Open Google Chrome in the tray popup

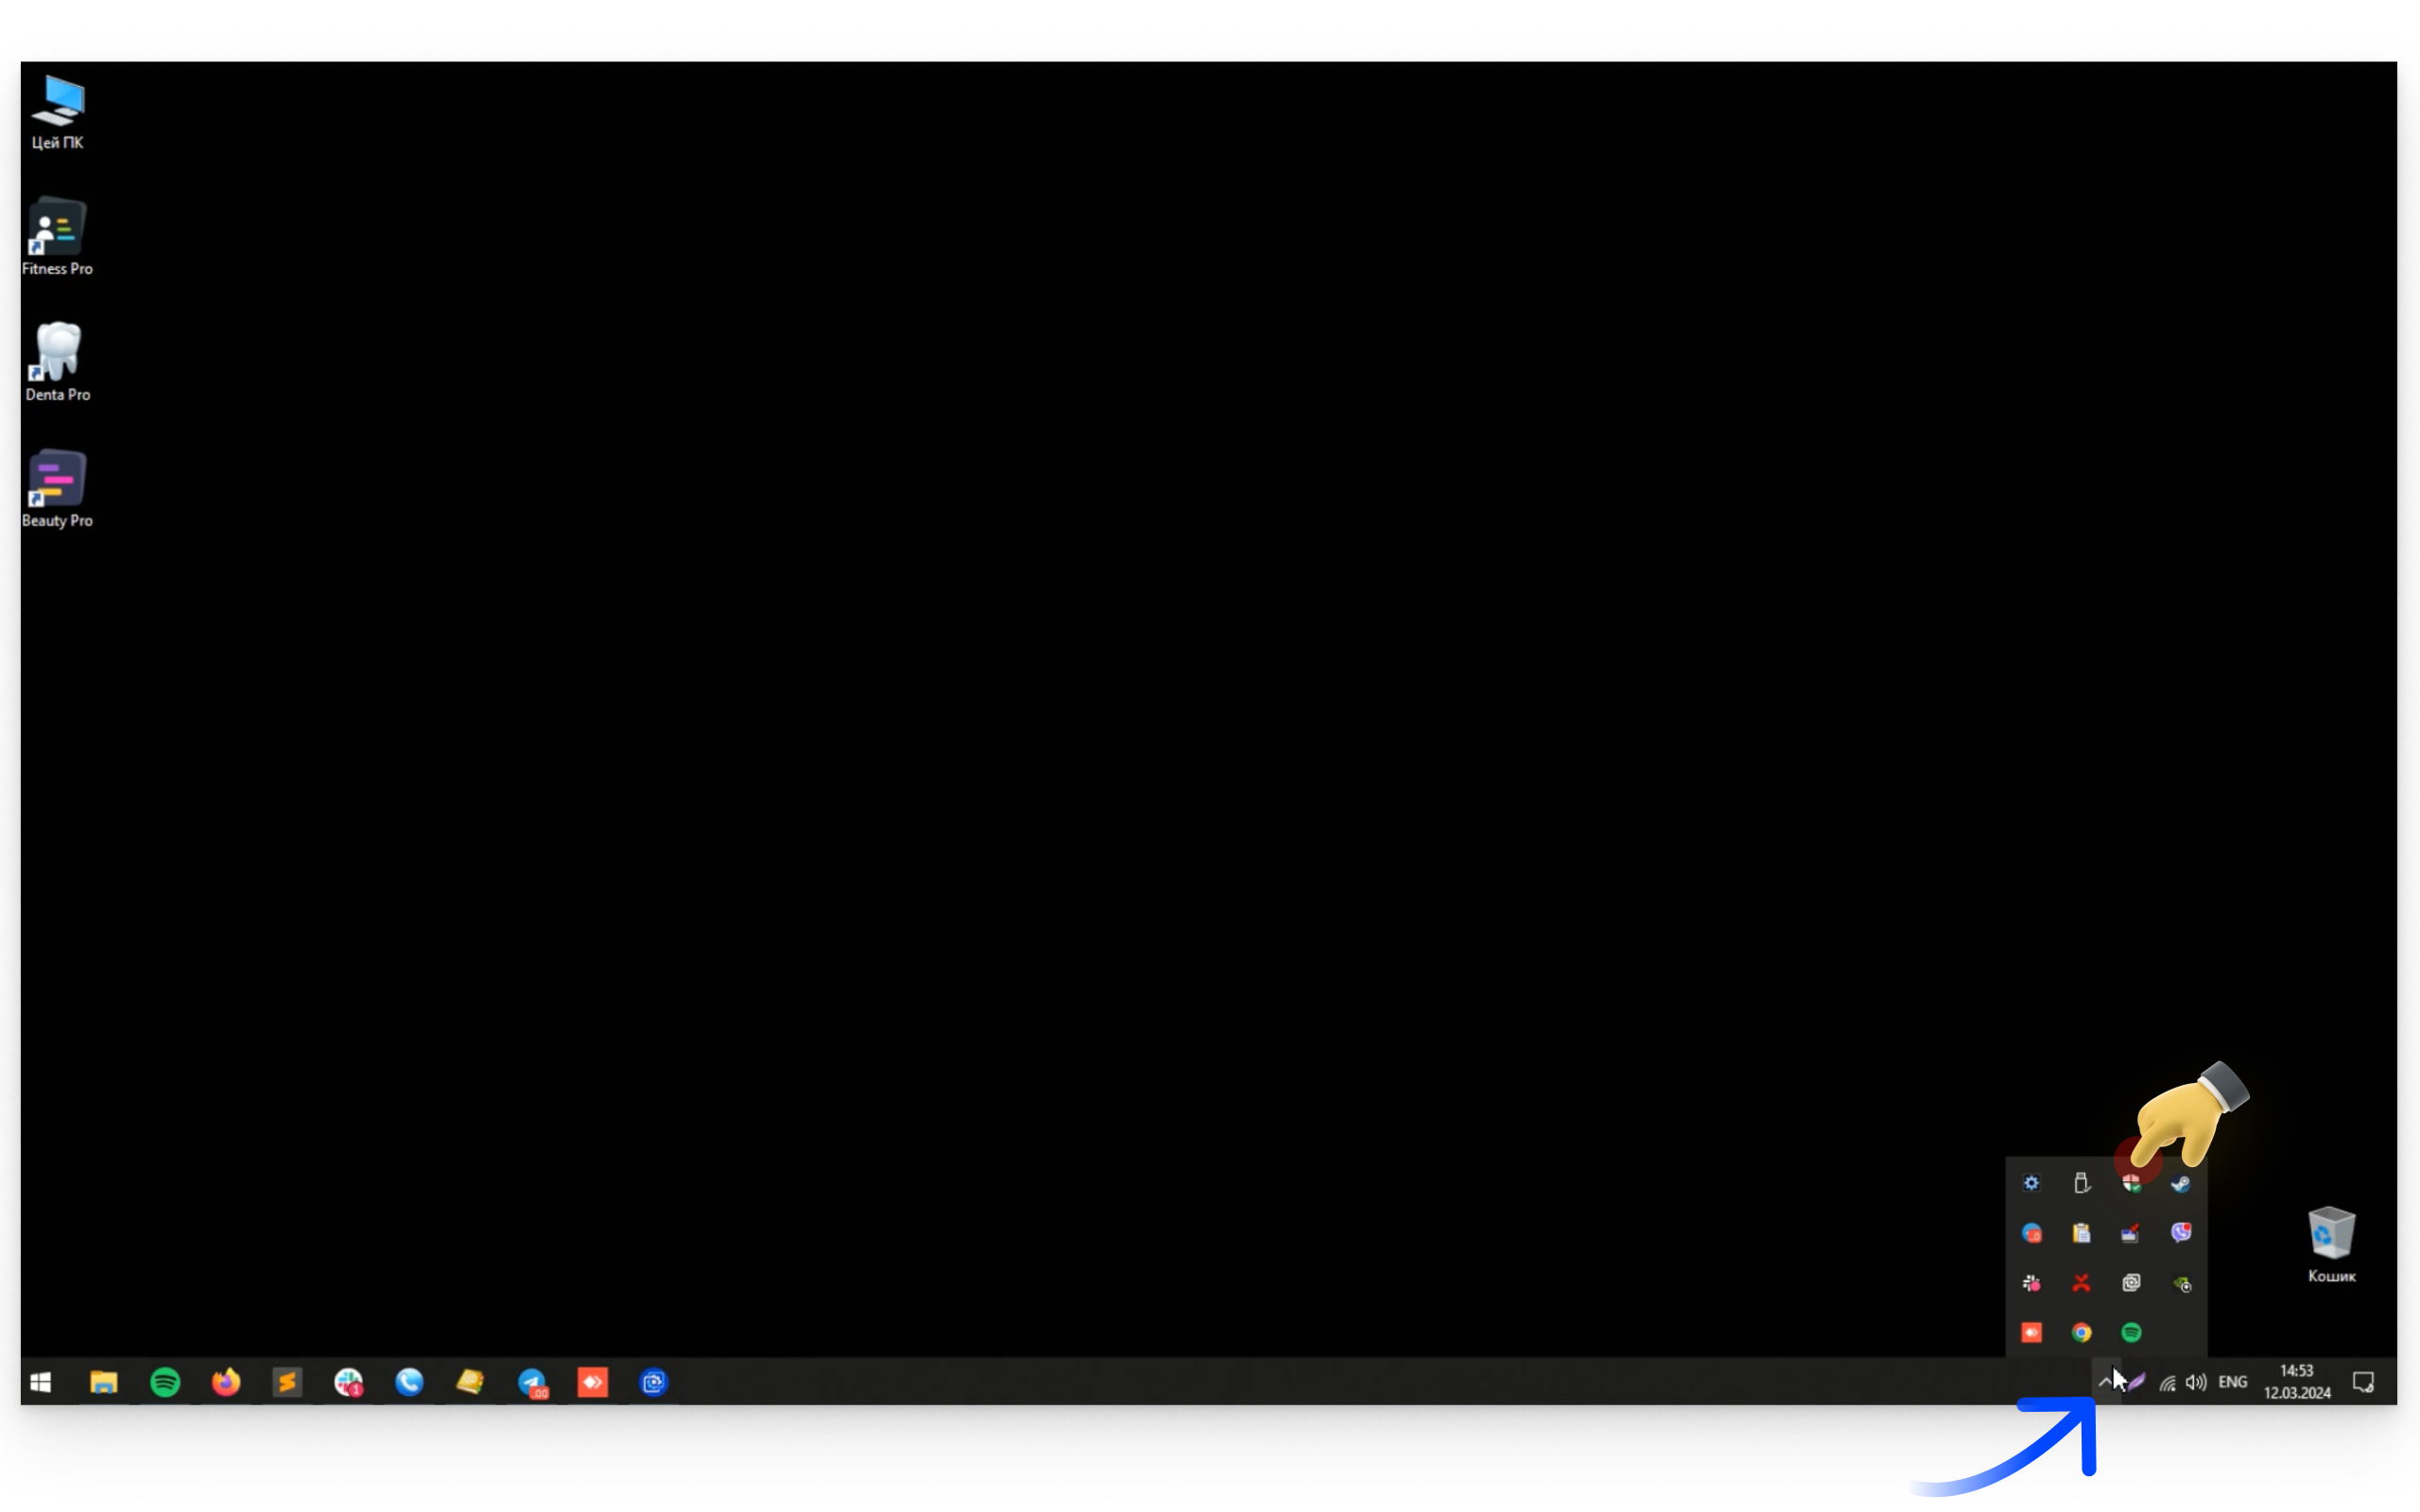coord(2081,1332)
